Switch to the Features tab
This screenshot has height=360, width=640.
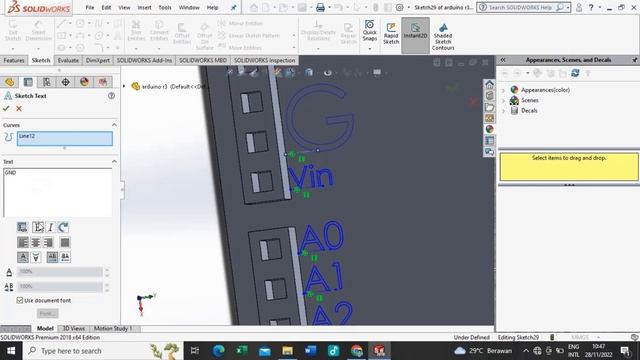pyautogui.click(x=14, y=60)
